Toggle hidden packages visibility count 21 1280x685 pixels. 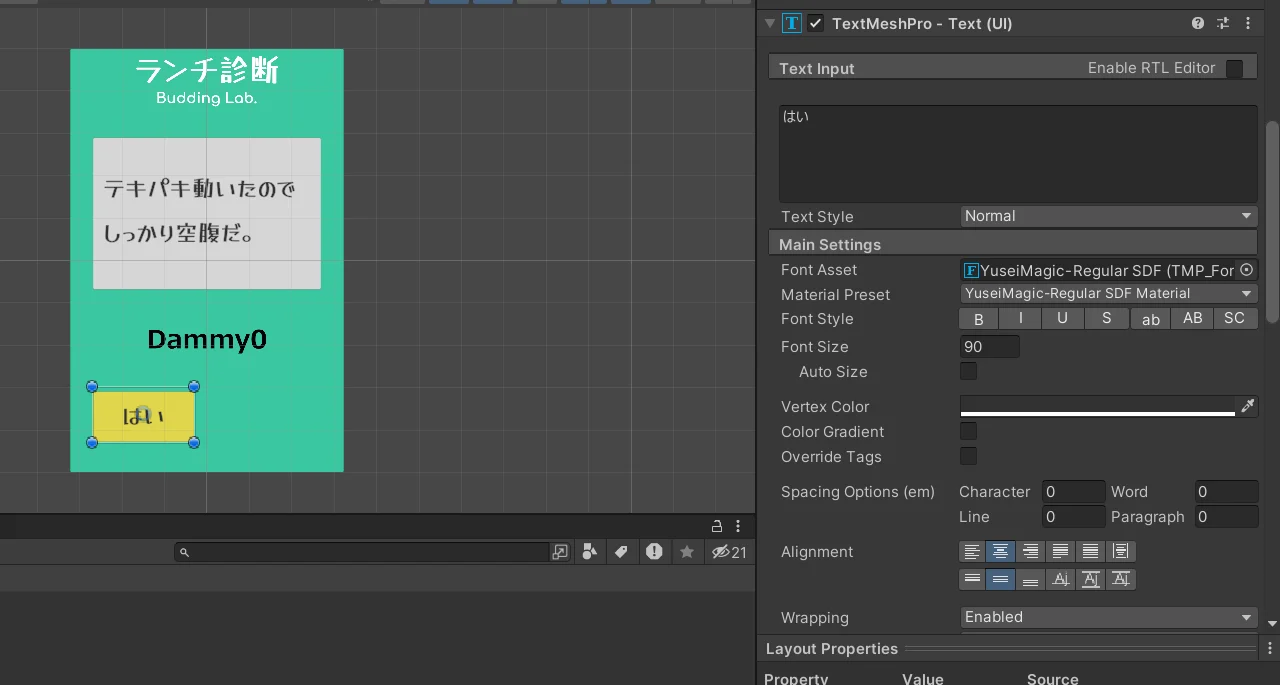click(x=729, y=552)
